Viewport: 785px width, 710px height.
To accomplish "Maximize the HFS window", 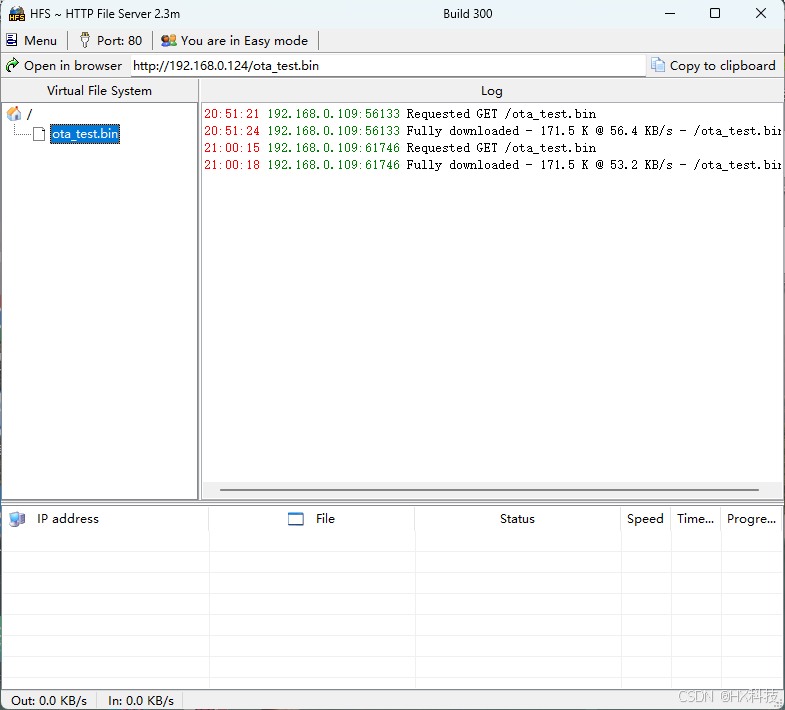I will pyautogui.click(x=715, y=14).
